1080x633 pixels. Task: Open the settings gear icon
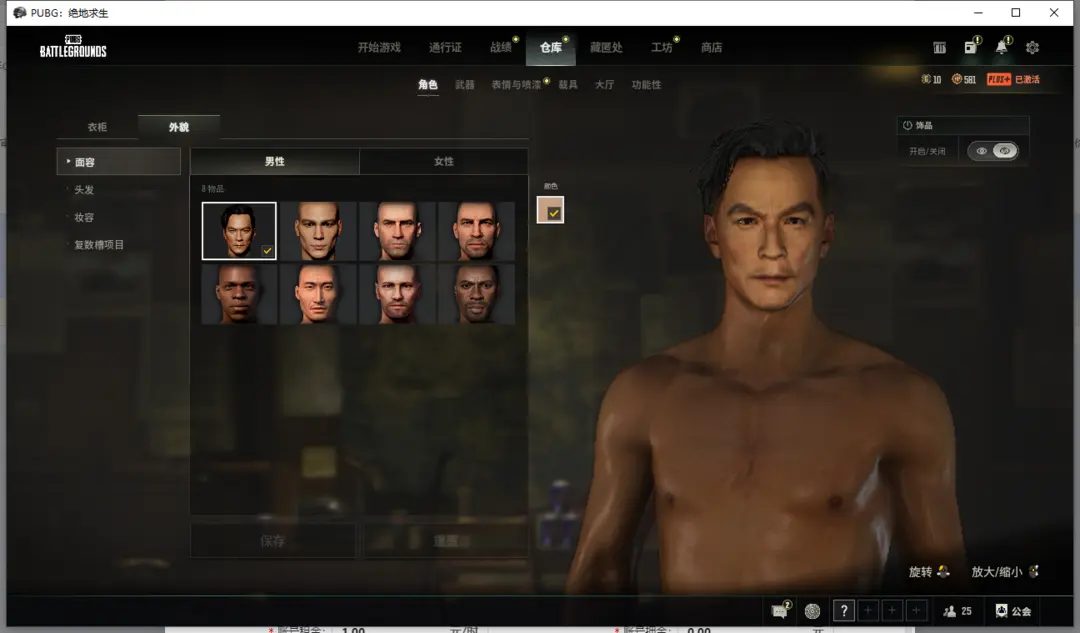[1032, 48]
